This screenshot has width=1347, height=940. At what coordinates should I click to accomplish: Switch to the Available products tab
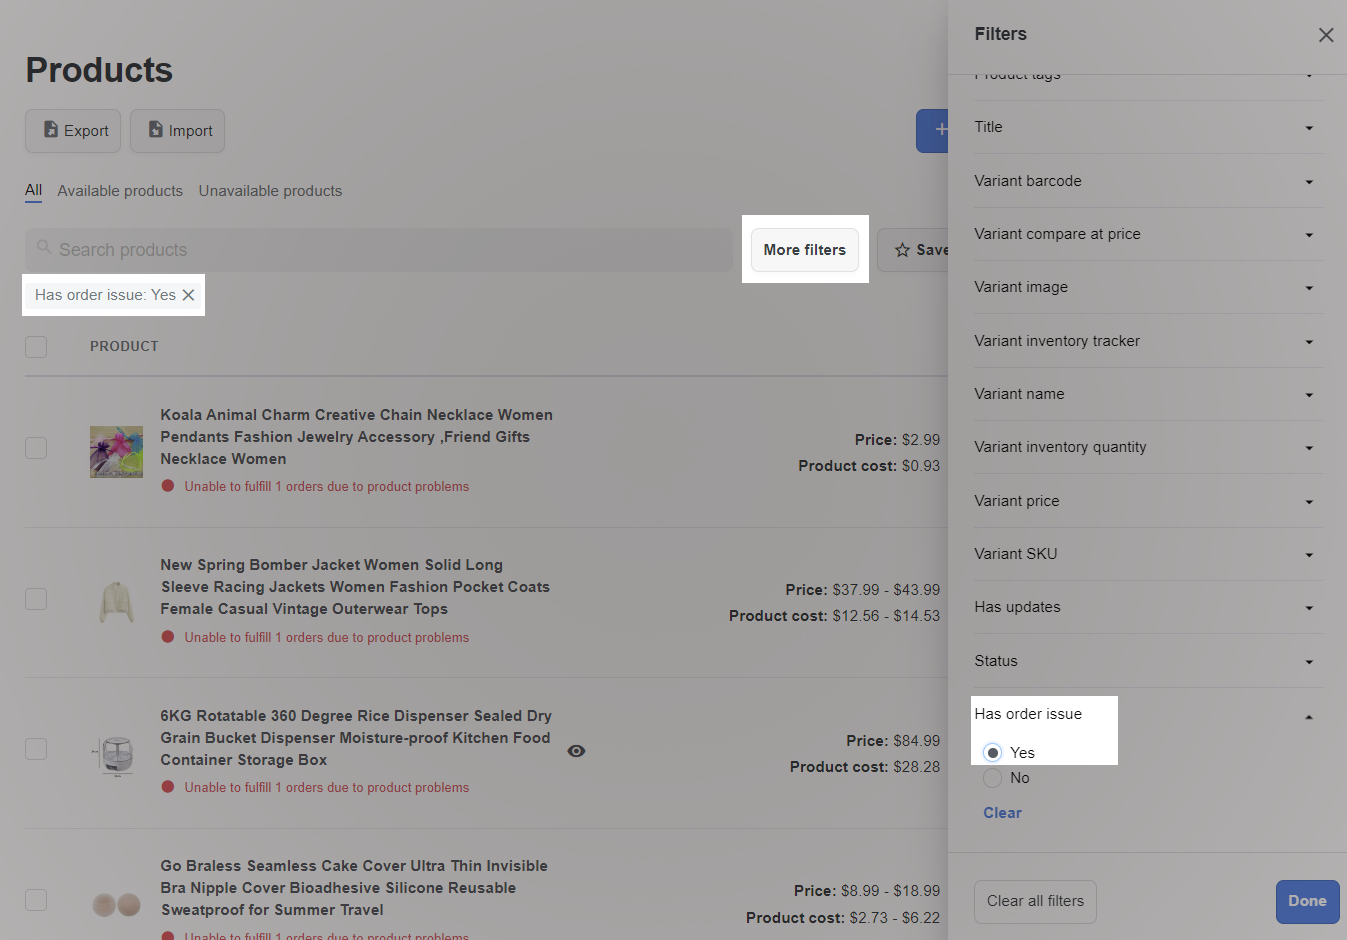click(120, 191)
